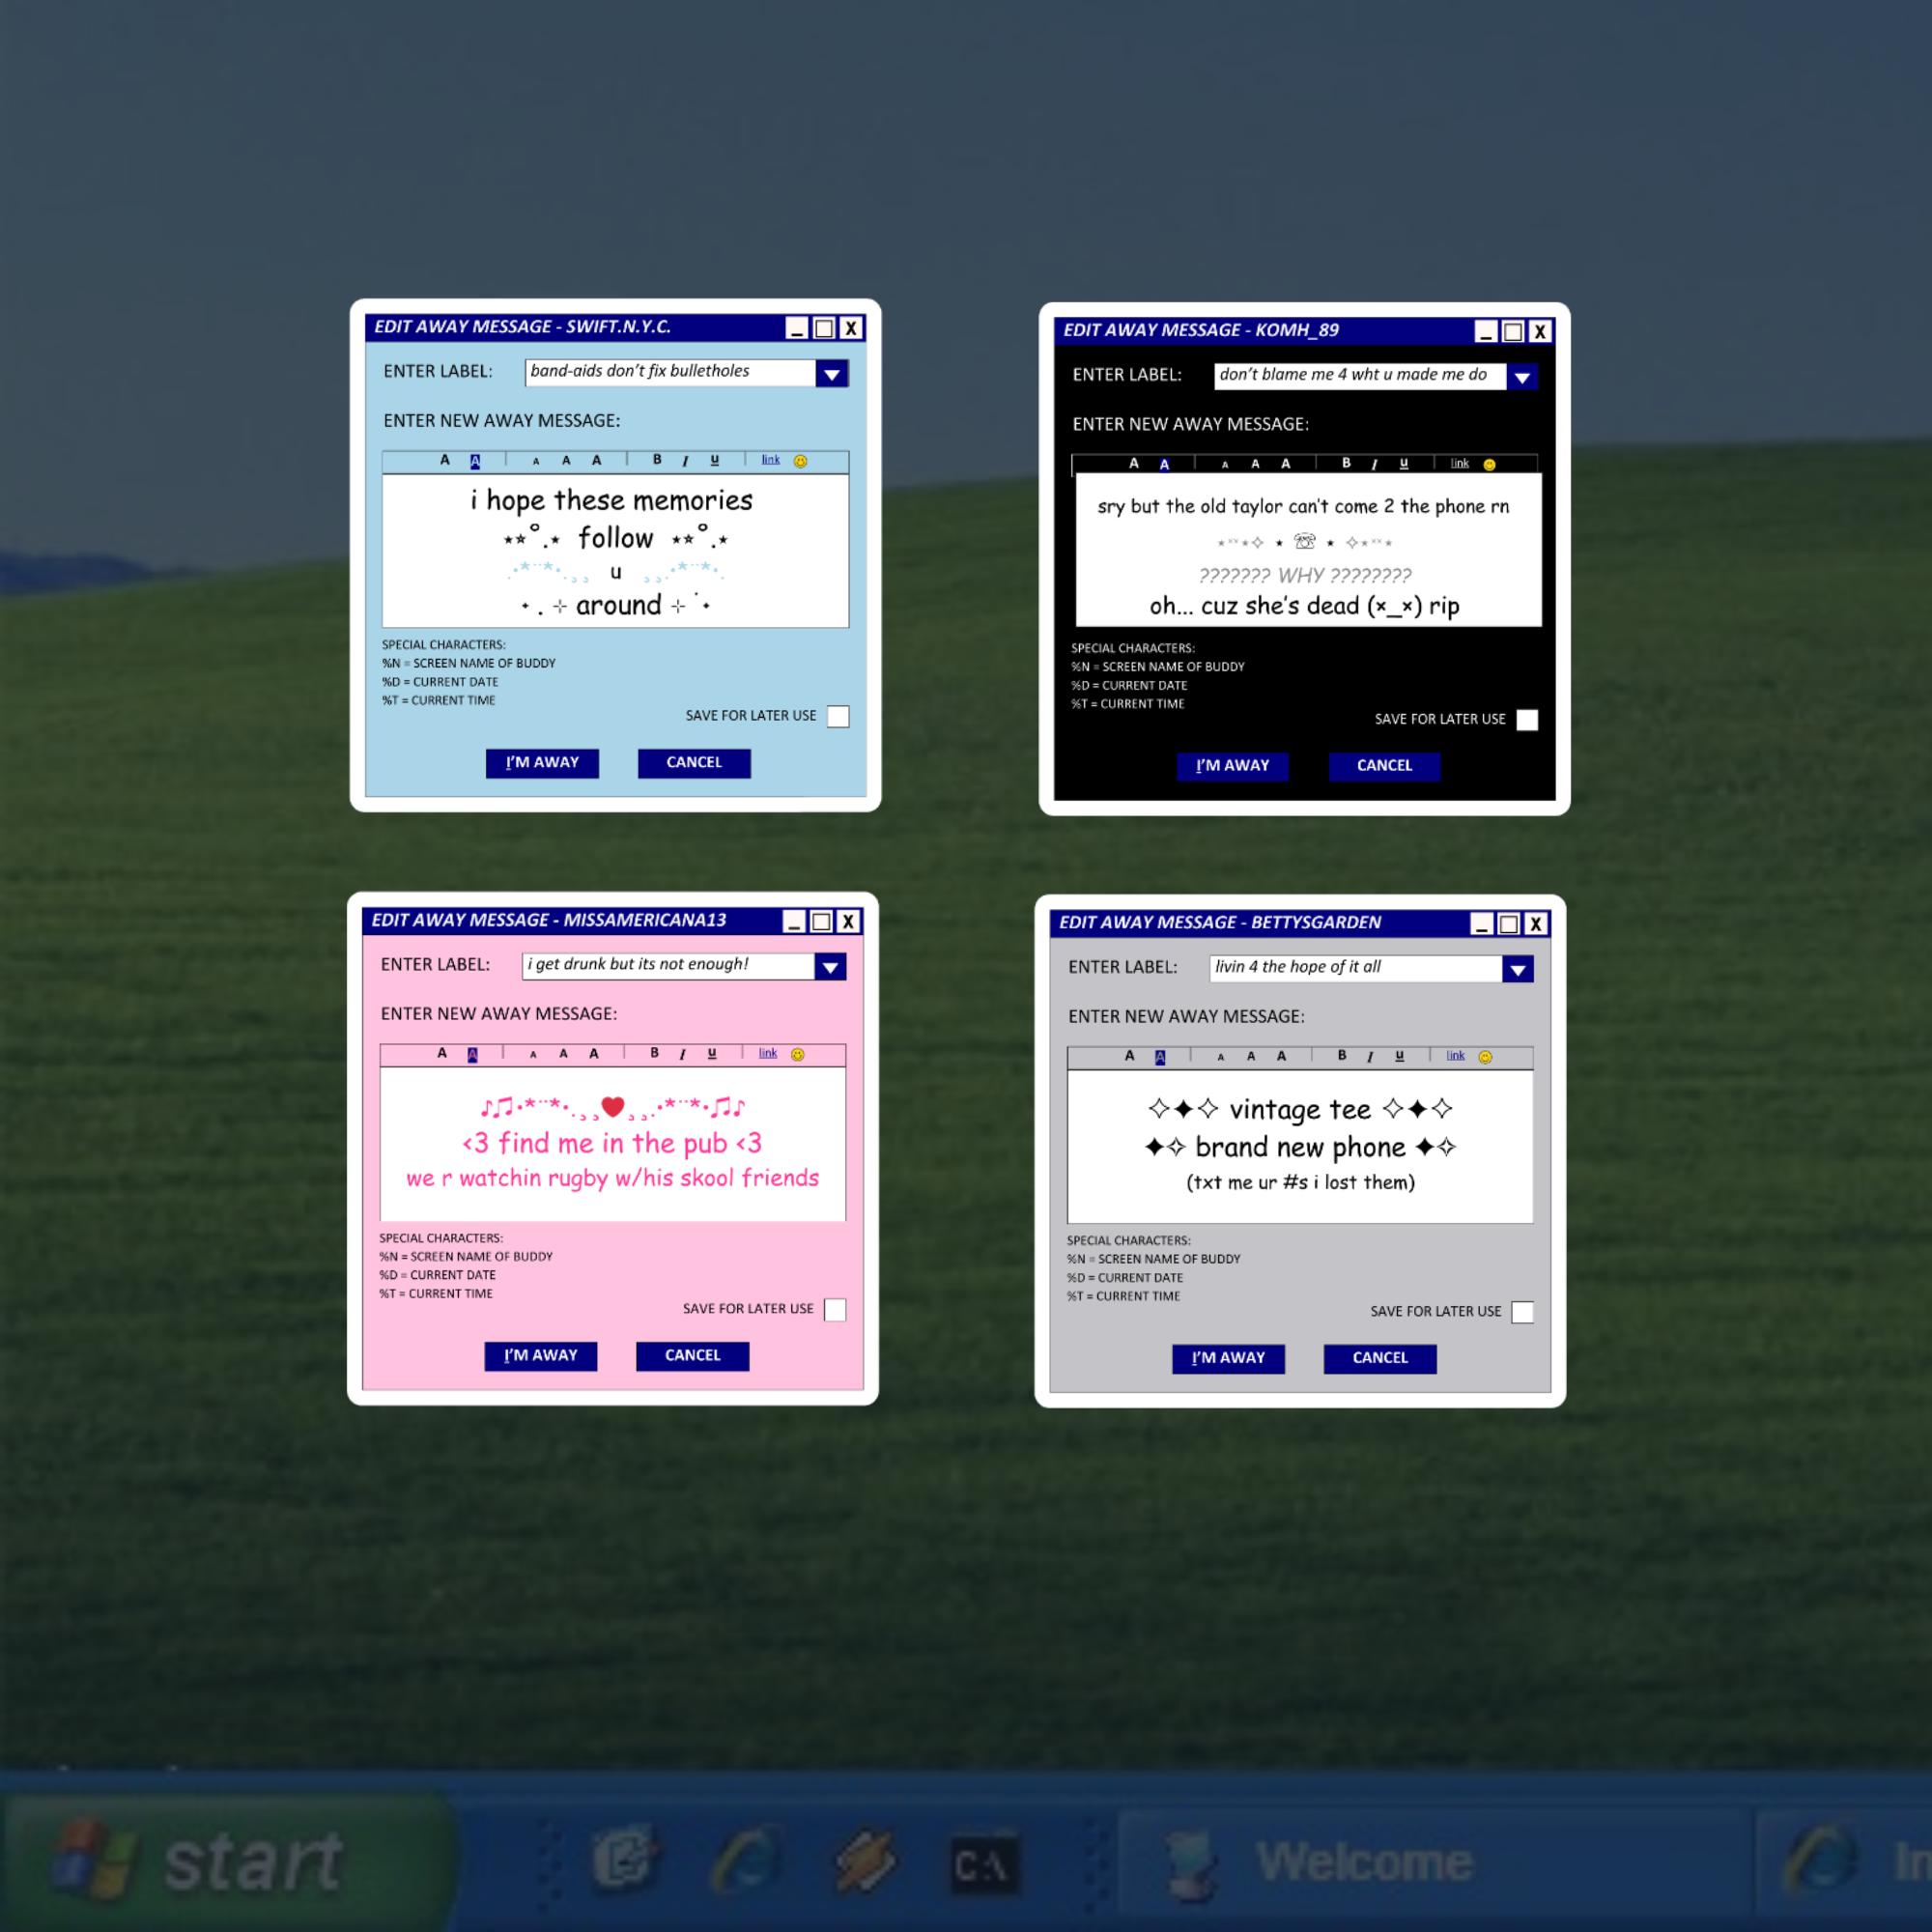Insert a smiley emoticon in the SWIFT.N.Y.C. window
Screen dimensions: 1932x1932
[x=800, y=461]
